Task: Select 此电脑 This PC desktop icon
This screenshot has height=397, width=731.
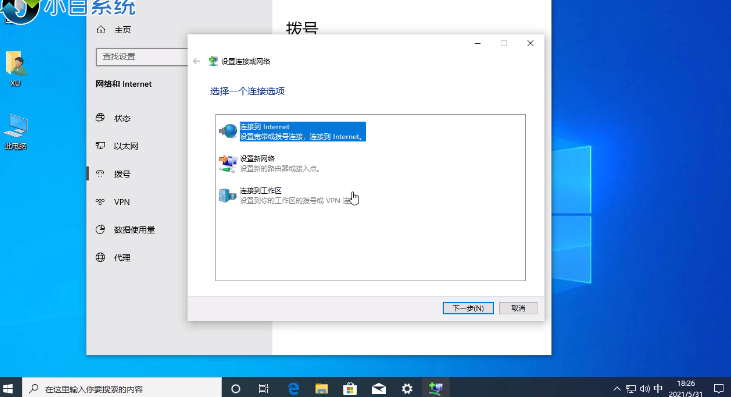Action: (15, 132)
